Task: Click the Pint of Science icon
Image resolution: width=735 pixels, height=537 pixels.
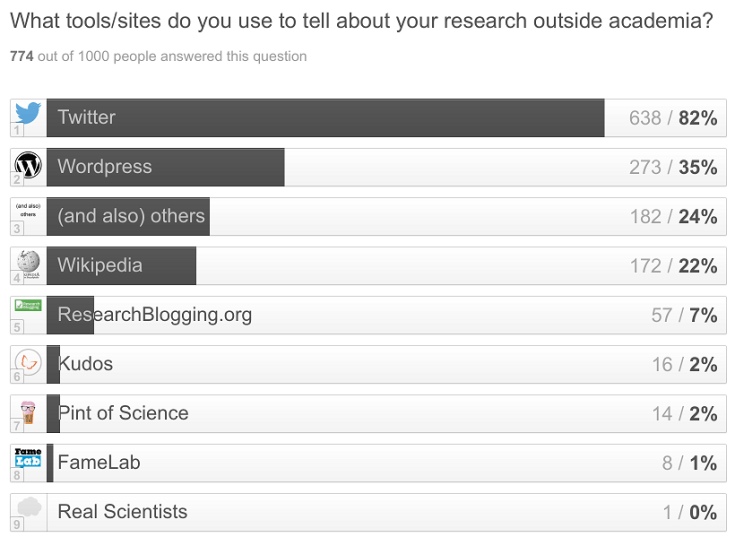Action: pyautogui.click(x=29, y=411)
